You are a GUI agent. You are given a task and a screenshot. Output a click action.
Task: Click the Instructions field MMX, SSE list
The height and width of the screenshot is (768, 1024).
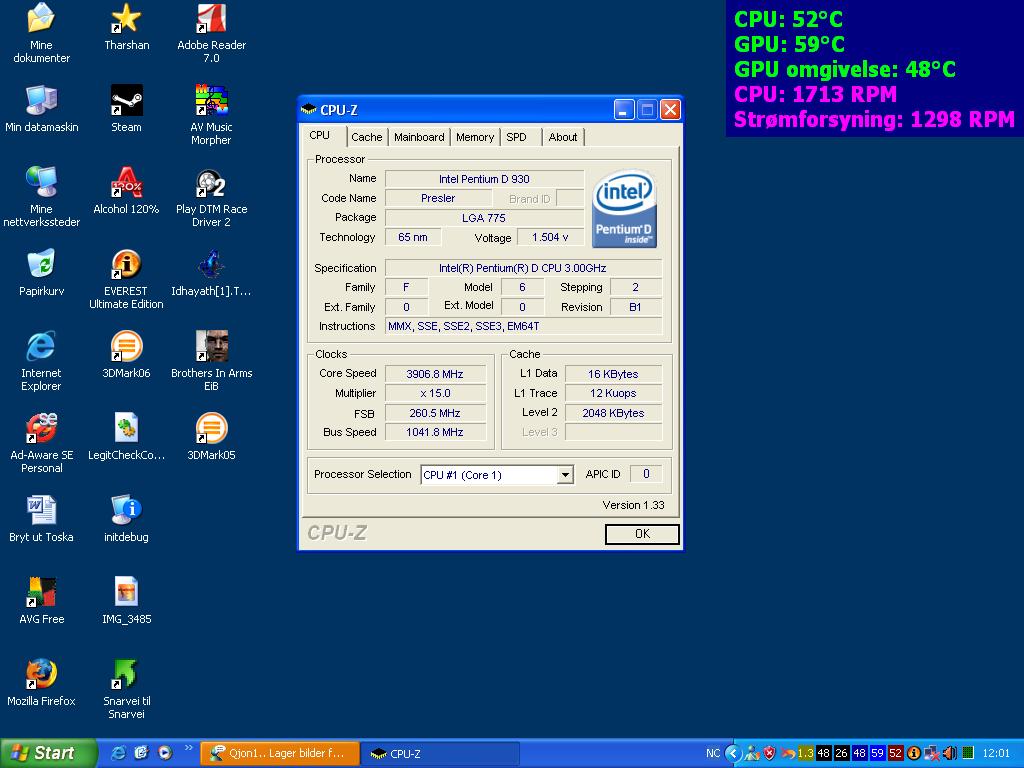point(523,326)
